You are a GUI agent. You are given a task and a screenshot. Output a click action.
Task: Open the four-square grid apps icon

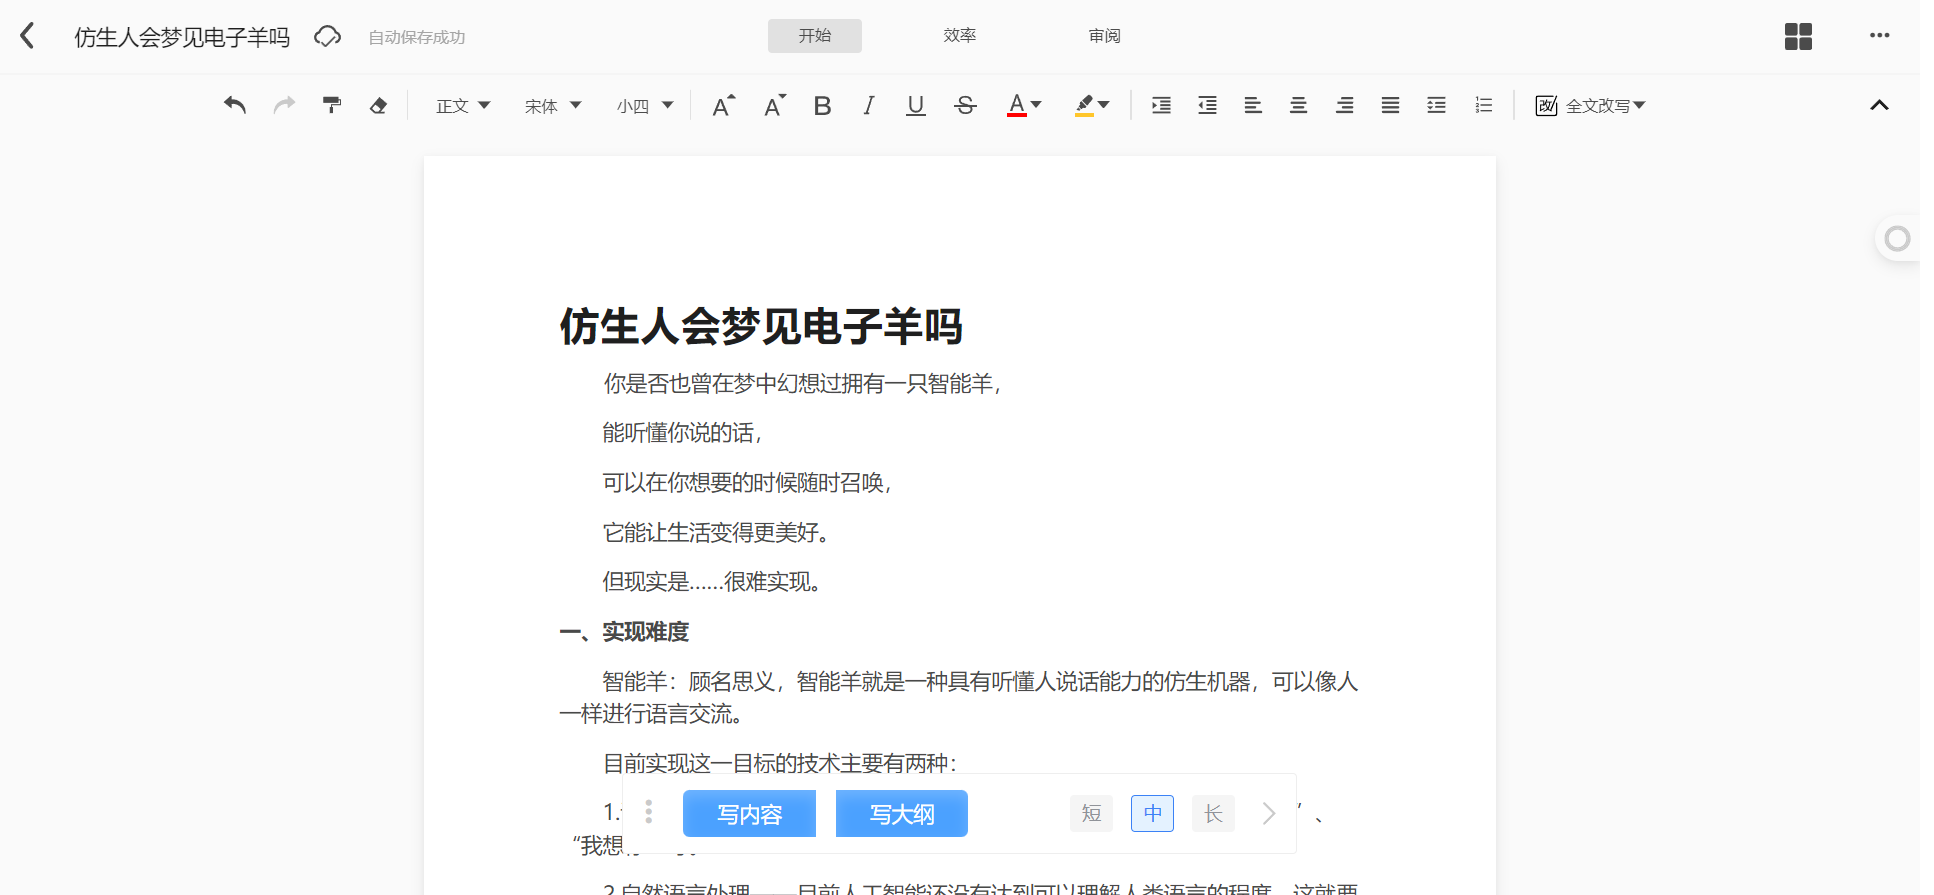point(1798,37)
